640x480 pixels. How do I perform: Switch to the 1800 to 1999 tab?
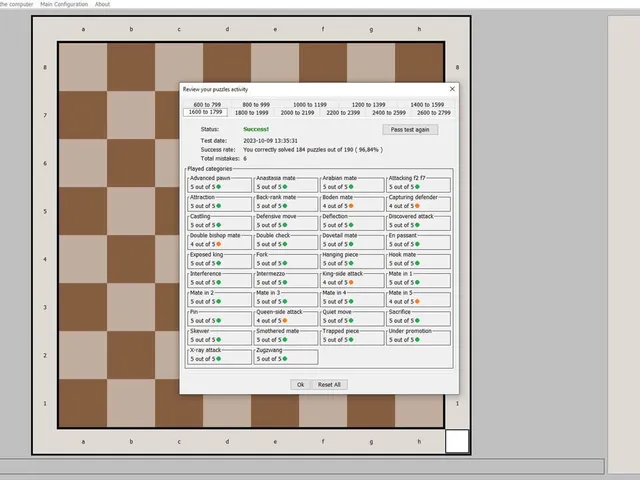point(251,113)
